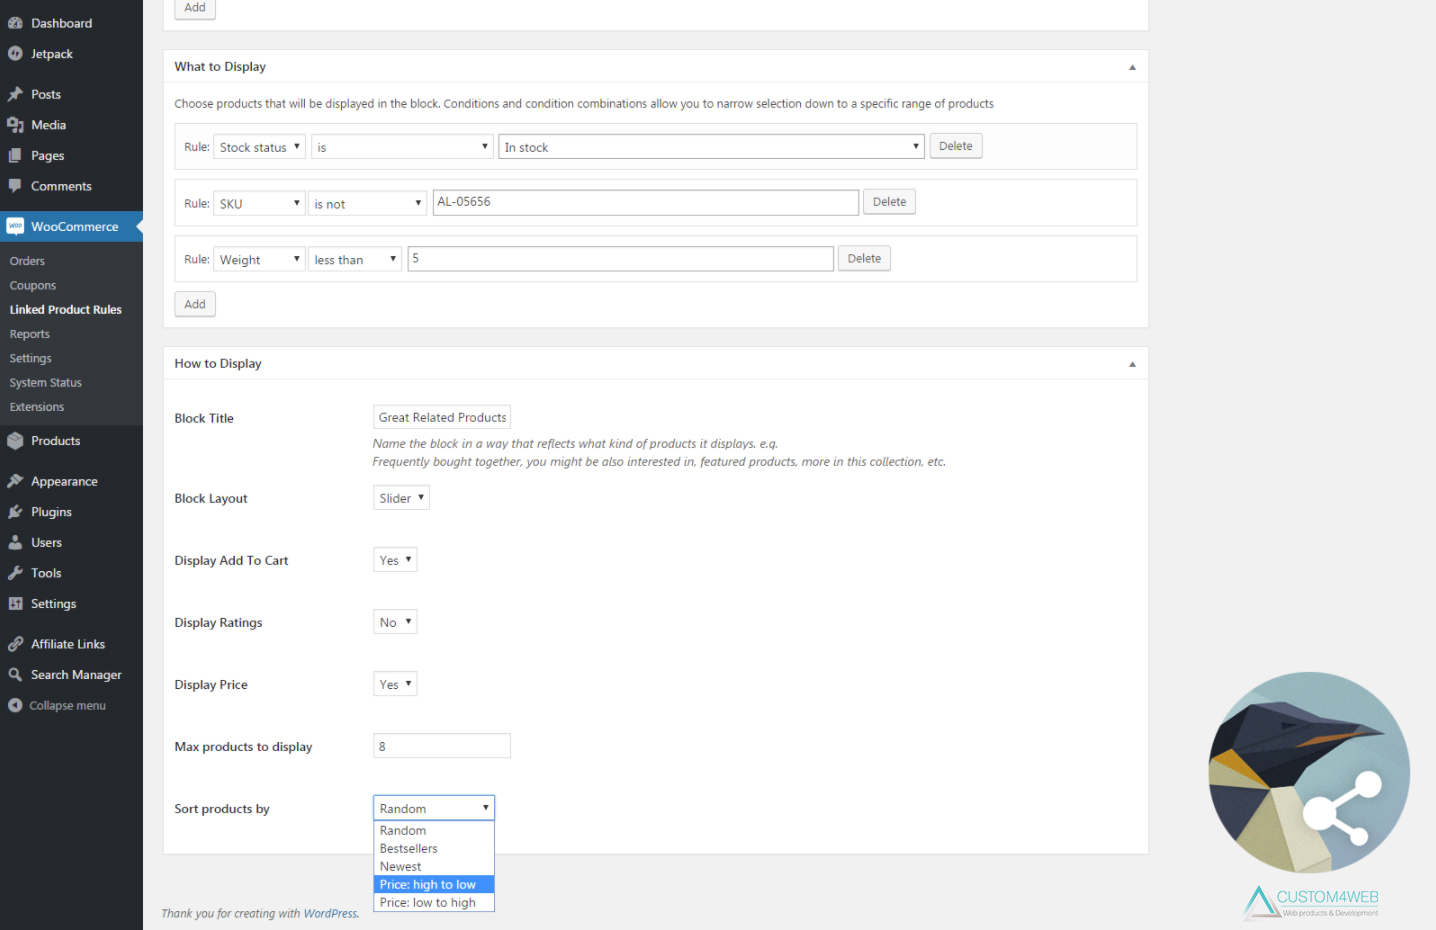Click the Dashboard icon in sidebar
Screen dimensions: 1436x930
[15, 23]
